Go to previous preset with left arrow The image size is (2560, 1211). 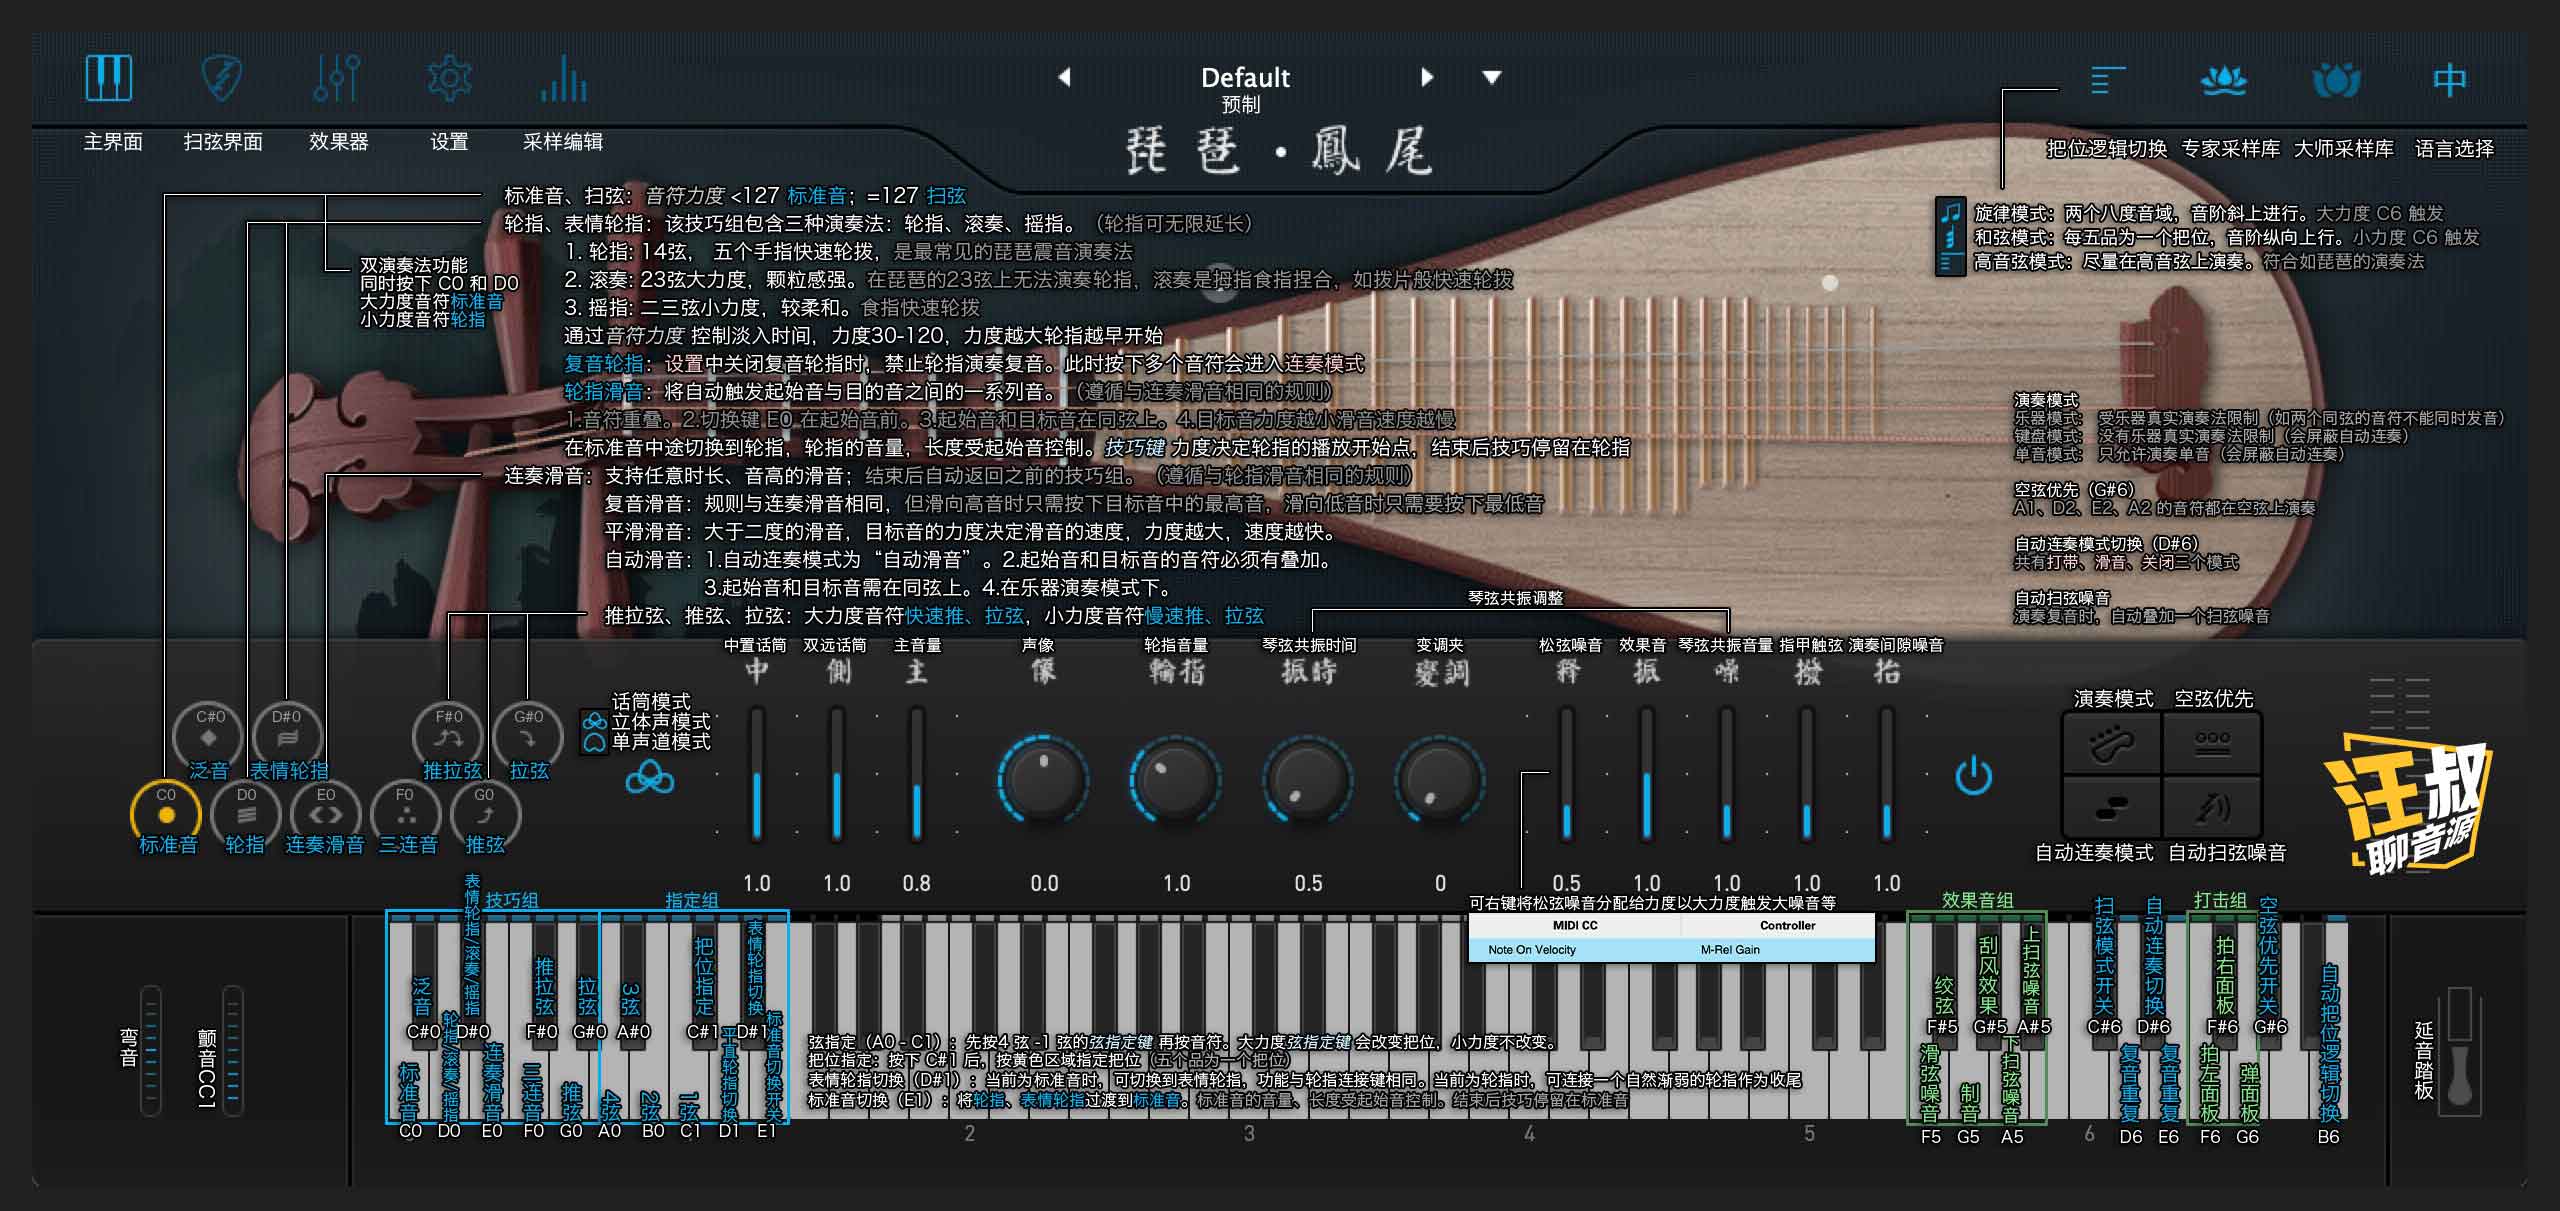(1064, 77)
